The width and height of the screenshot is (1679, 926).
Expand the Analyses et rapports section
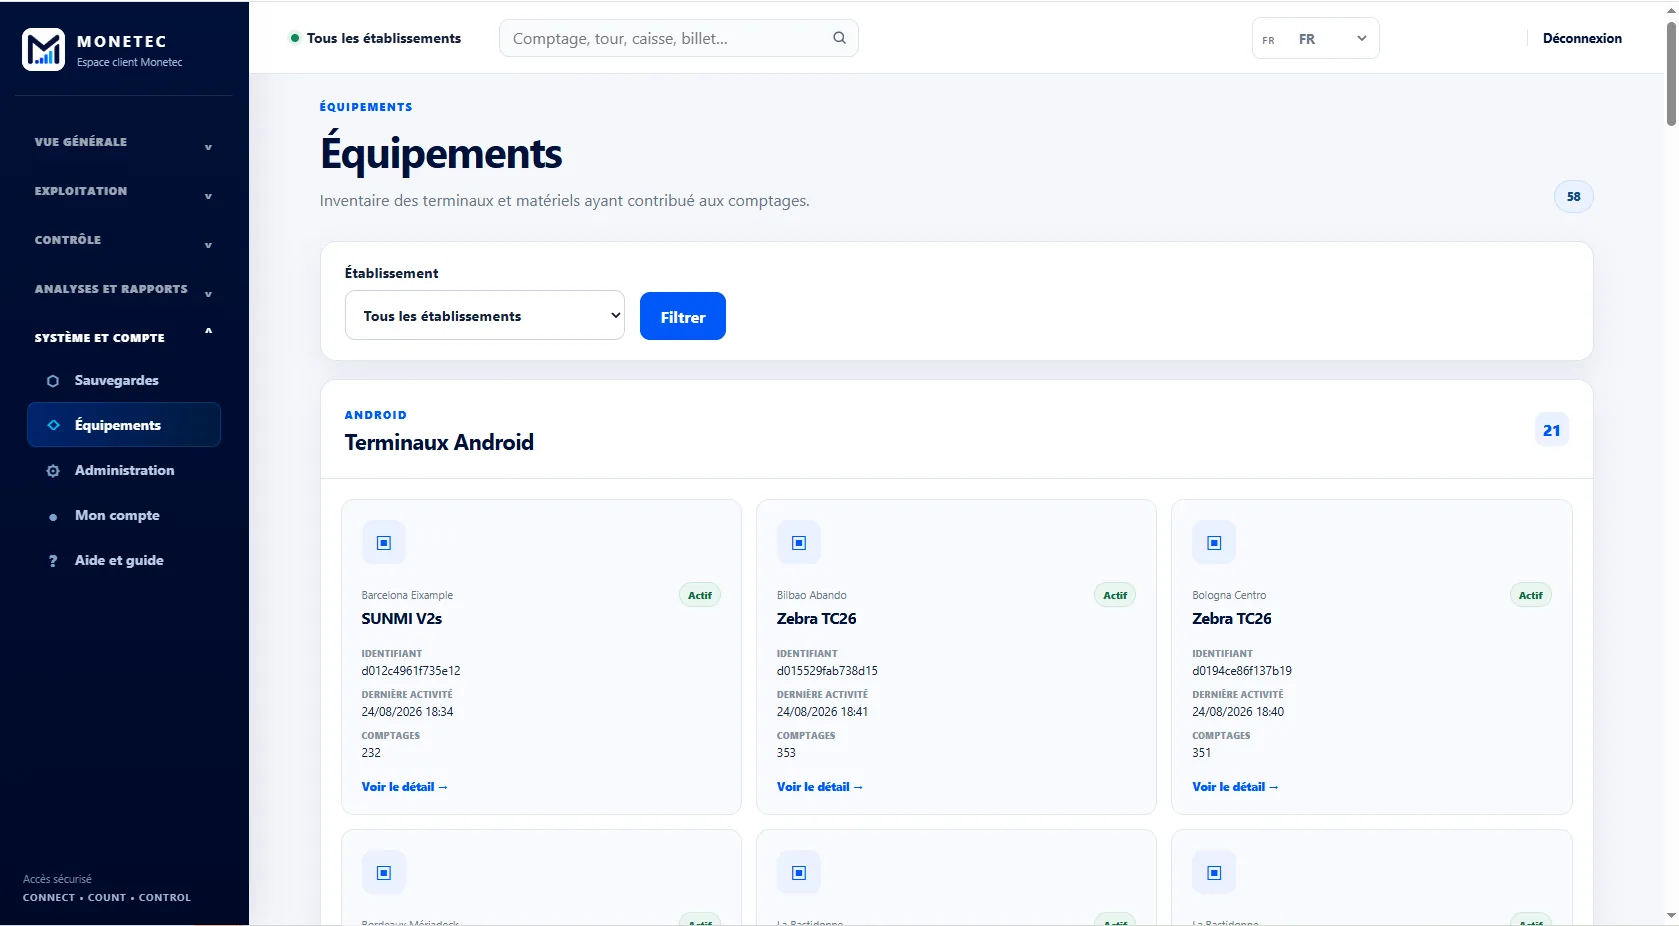point(124,289)
